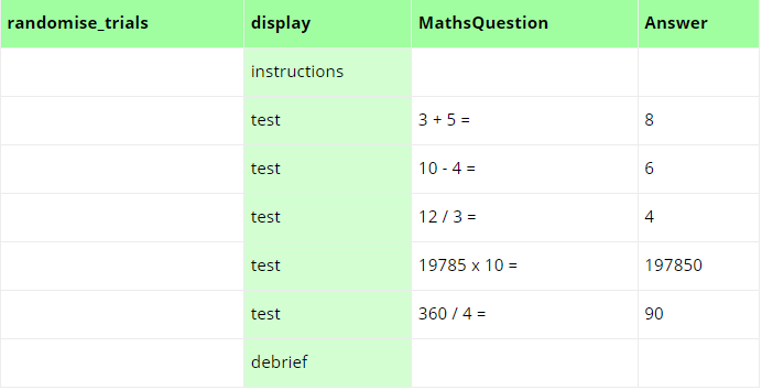Select the answer cell containing 4
The width and height of the screenshot is (762, 390).
699,218
